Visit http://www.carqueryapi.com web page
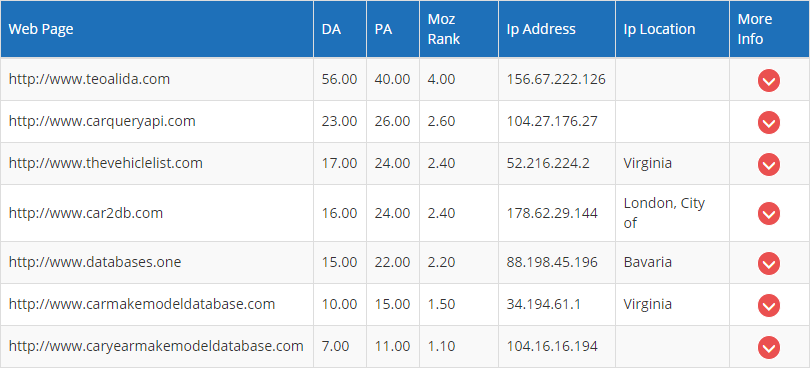This screenshot has height=368, width=810. pos(102,121)
